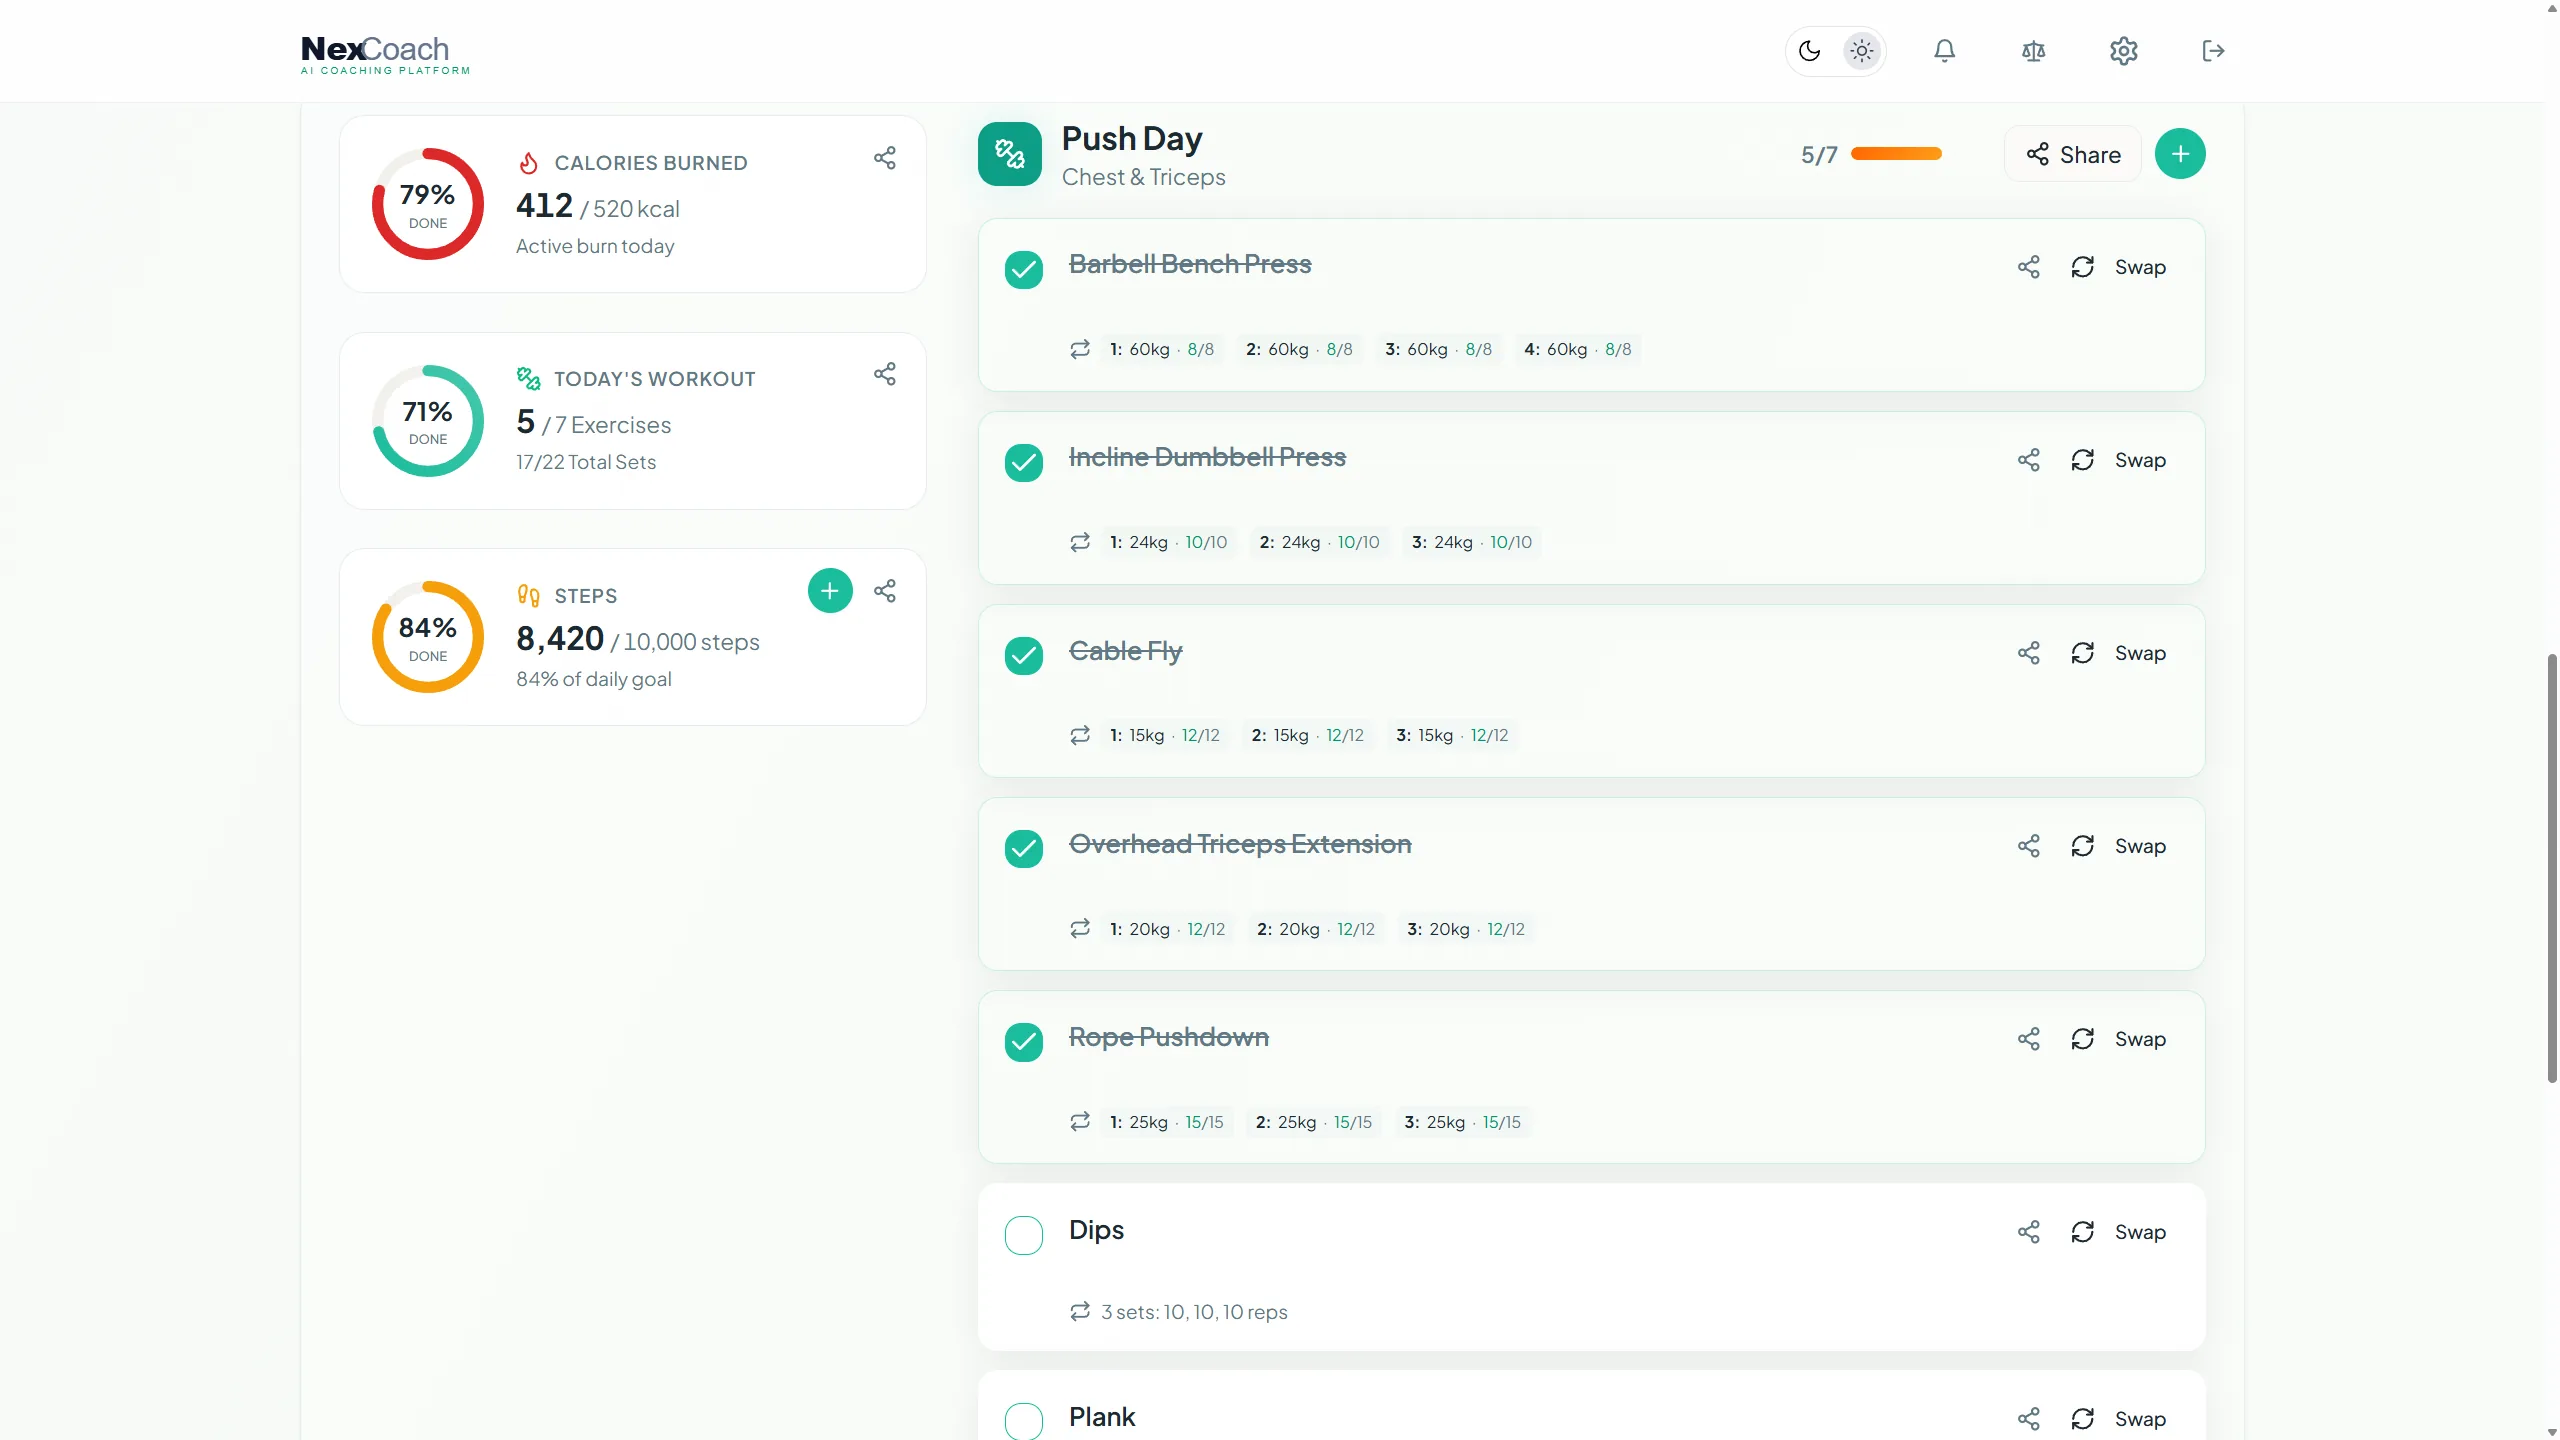Add an exercise to Push Day
Viewport: 2560px width, 1440px height.
coord(2180,154)
